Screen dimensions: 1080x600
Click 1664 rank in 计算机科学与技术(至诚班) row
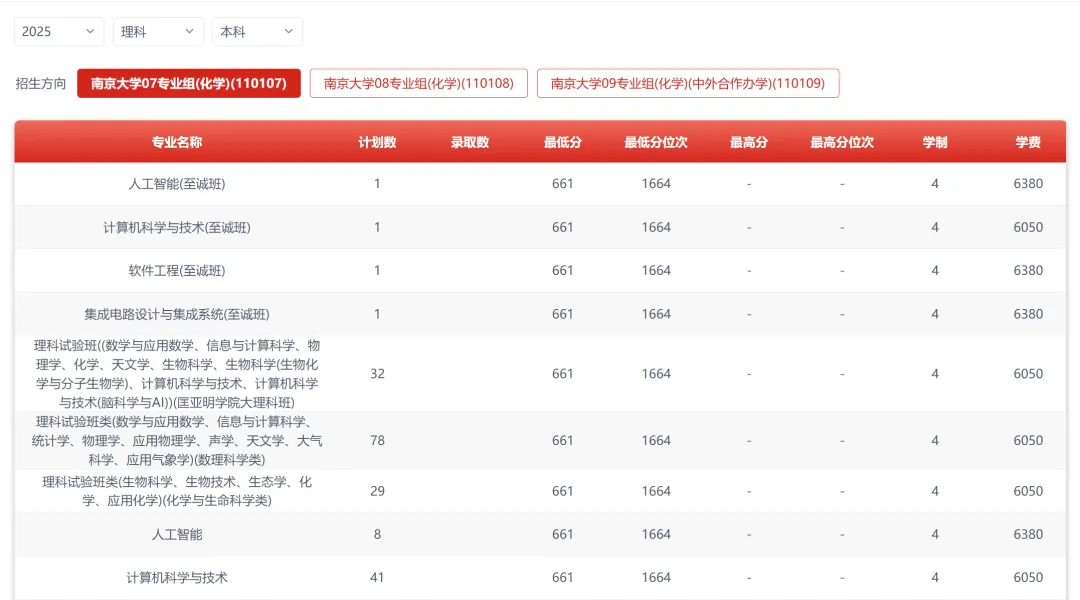point(656,227)
